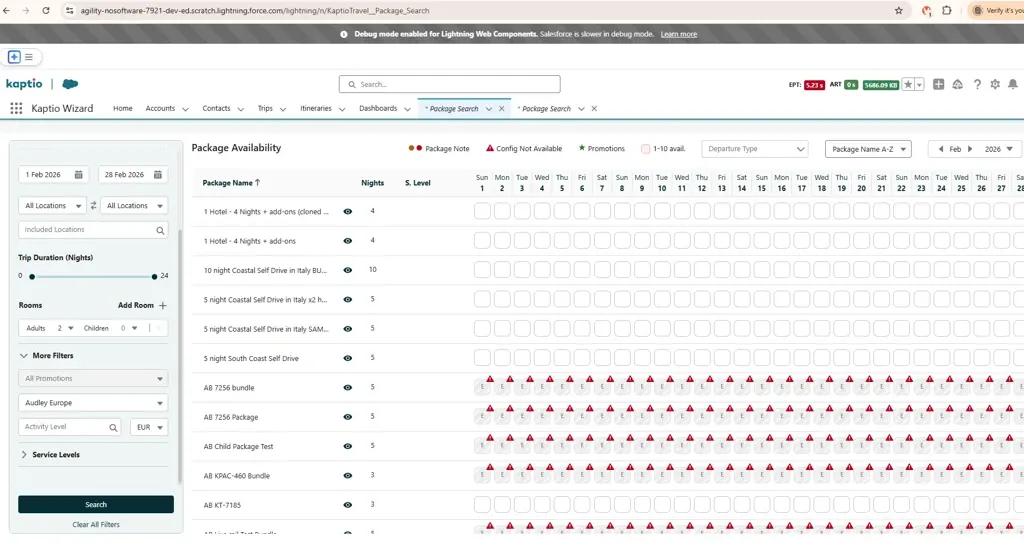Open the Home tab
The height and width of the screenshot is (547, 1024).
pyautogui.click(x=123, y=108)
